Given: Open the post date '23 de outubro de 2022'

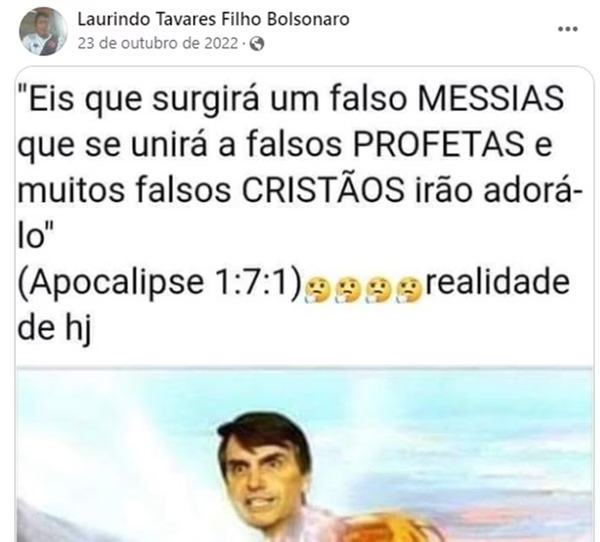Looking at the screenshot, I should 158,43.
